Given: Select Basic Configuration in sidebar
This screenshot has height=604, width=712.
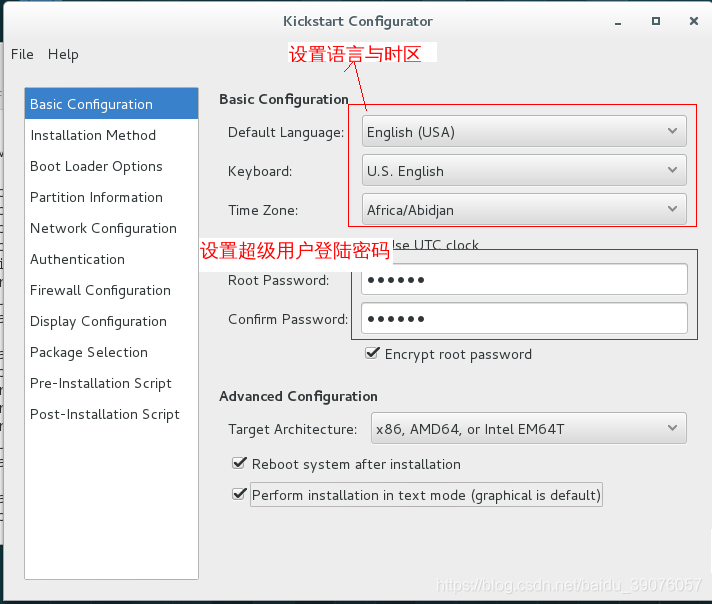Looking at the screenshot, I should click(111, 104).
